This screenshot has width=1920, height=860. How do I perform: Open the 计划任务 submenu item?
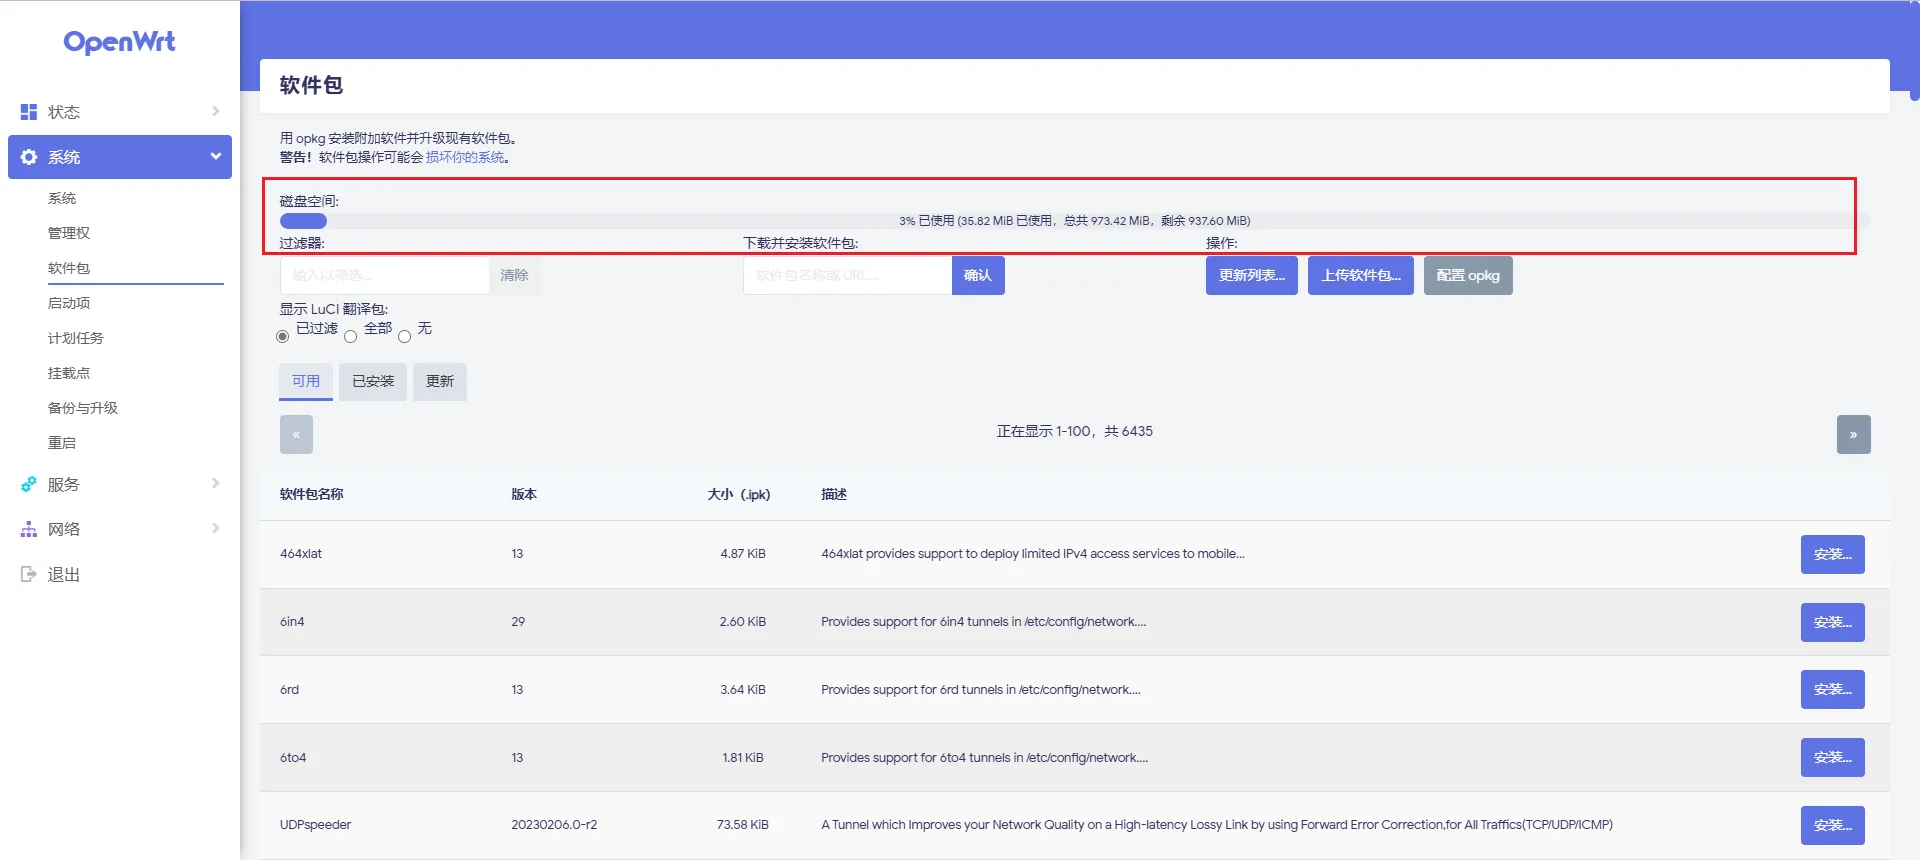pyautogui.click(x=76, y=338)
